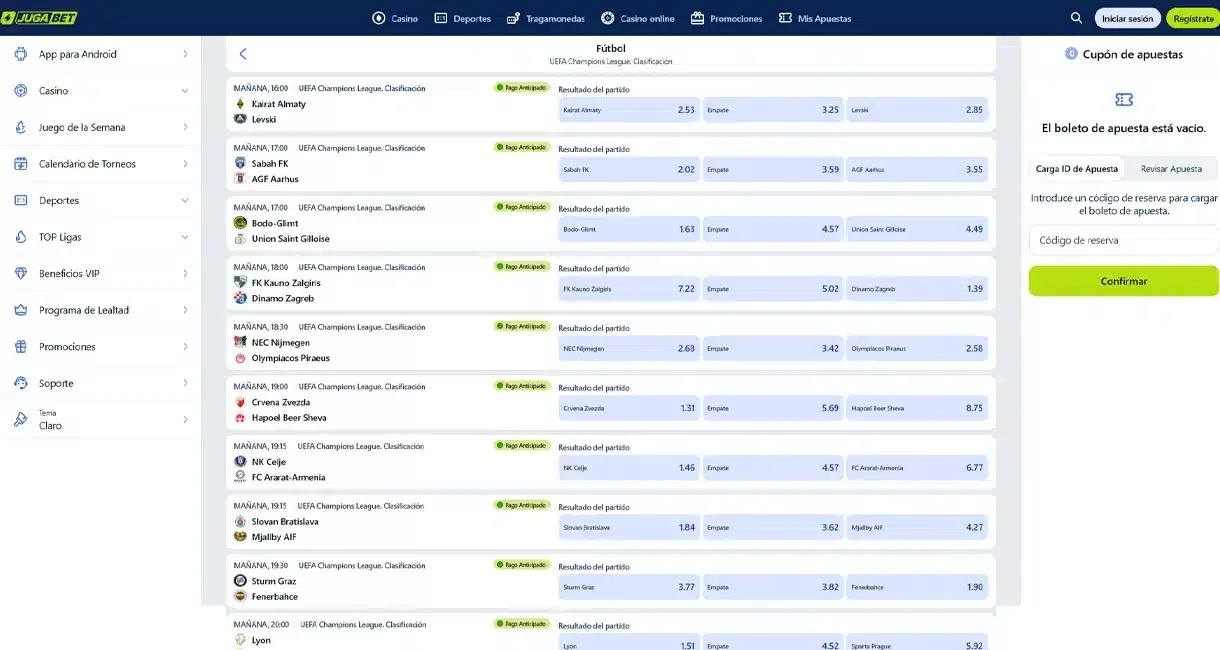
Task: Click the Sabah FK team crest
Action: [240, 163]
